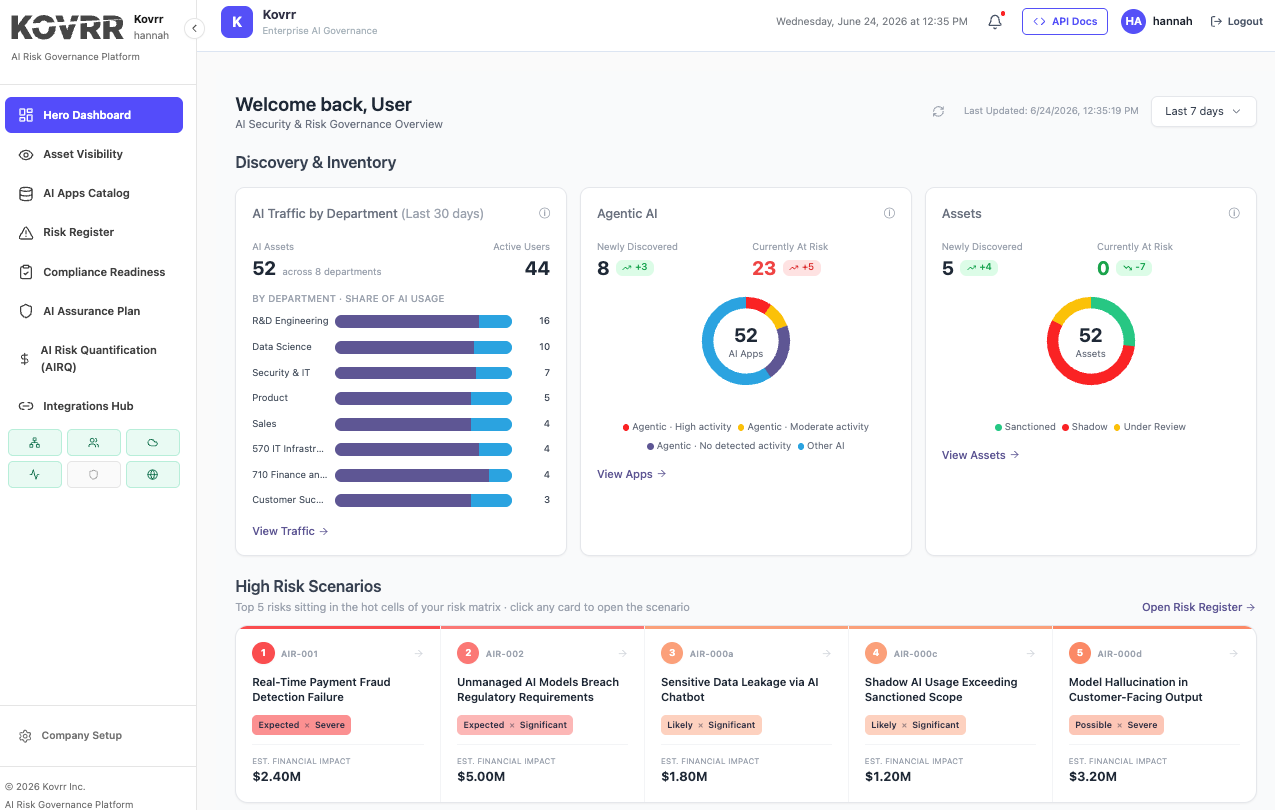Open the Sensitive Data Leakage scenario card

[x=747, y=714]
